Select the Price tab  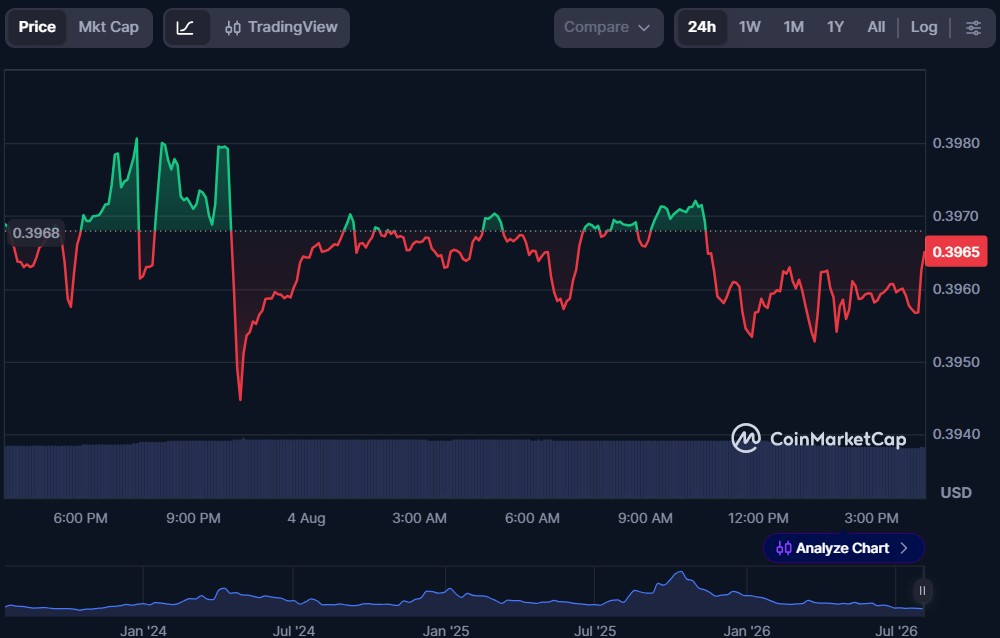37,27
